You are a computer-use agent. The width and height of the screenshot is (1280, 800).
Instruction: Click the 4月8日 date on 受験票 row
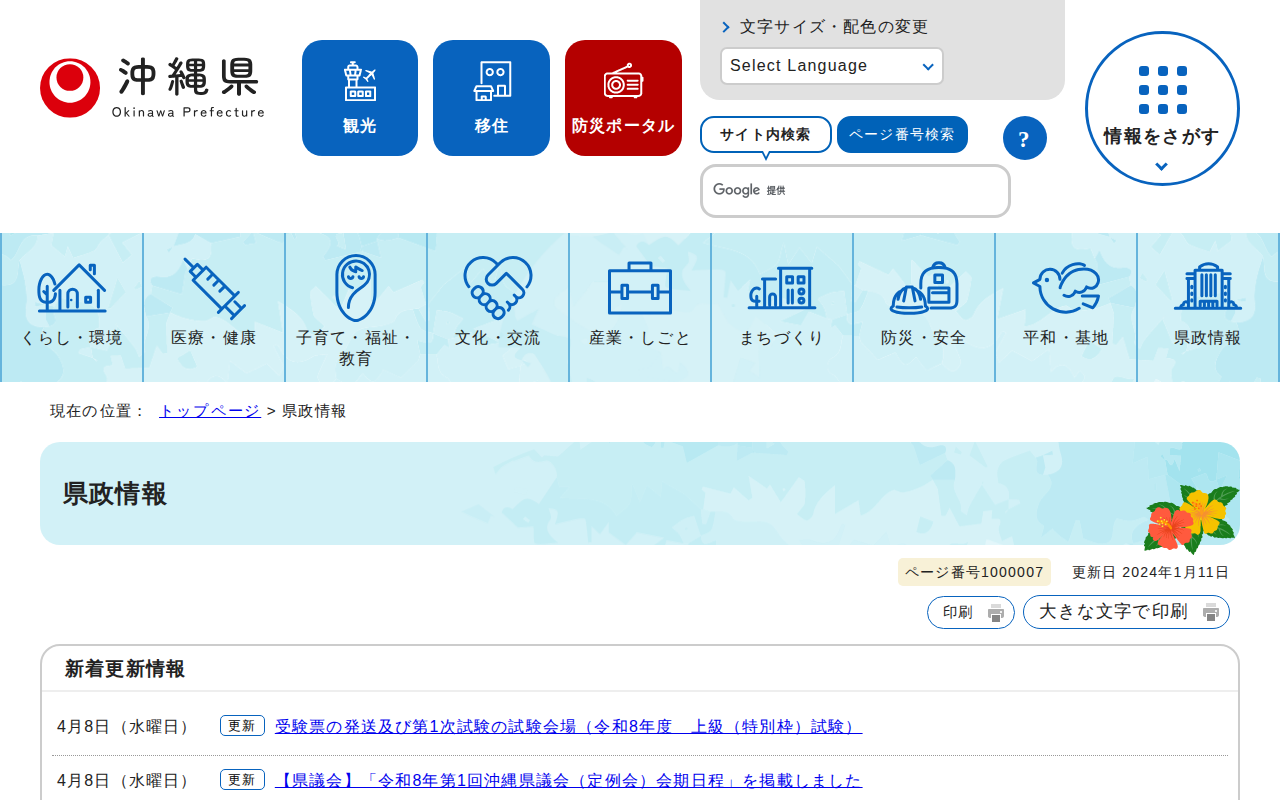coord(126,727)
